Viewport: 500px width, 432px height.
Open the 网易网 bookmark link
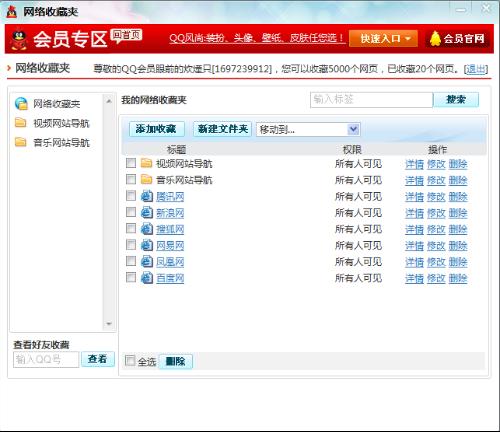tap(170, 245)
